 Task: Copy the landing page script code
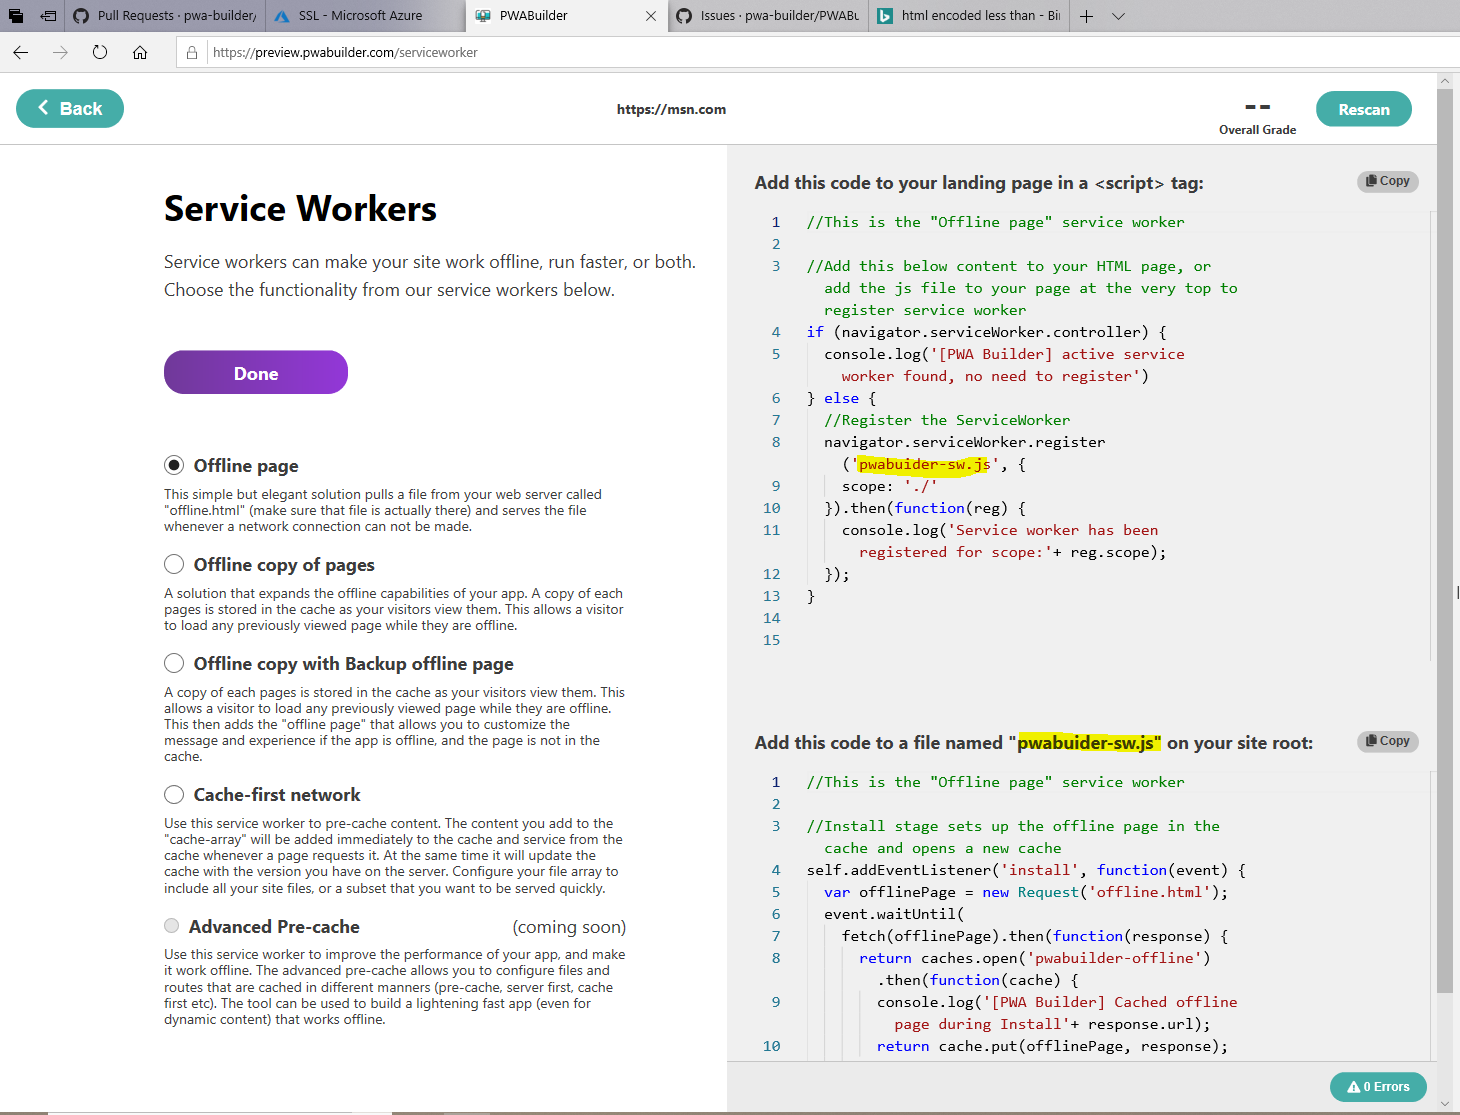[1388, 181]
